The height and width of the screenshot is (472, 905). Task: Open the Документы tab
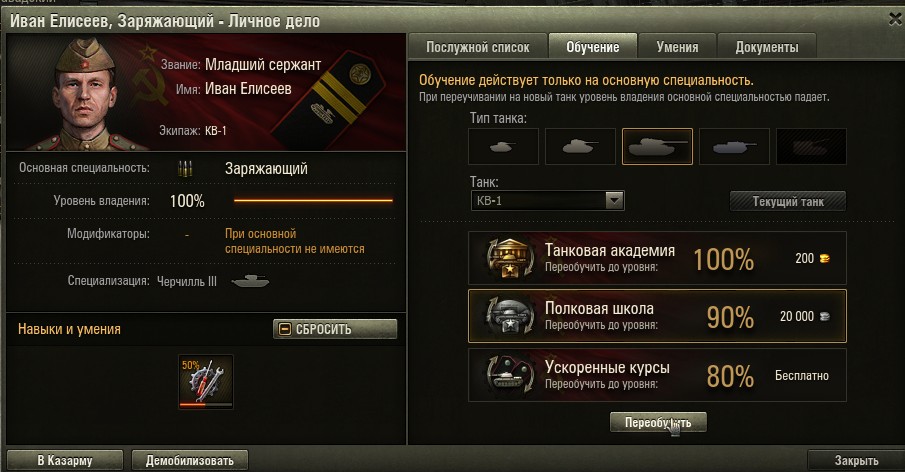point(766,47)
